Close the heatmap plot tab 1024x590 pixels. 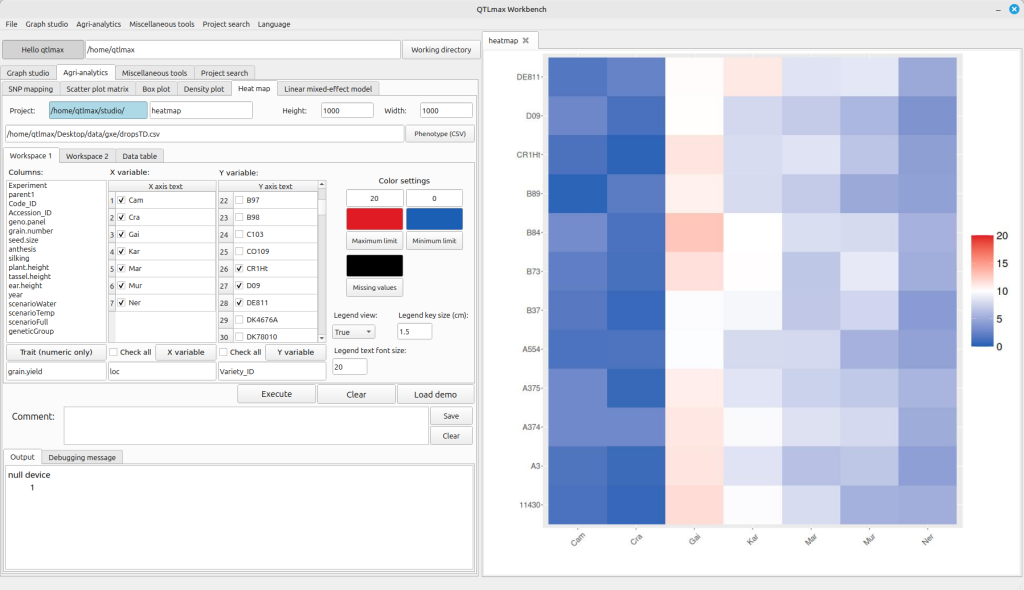(526, 40)
